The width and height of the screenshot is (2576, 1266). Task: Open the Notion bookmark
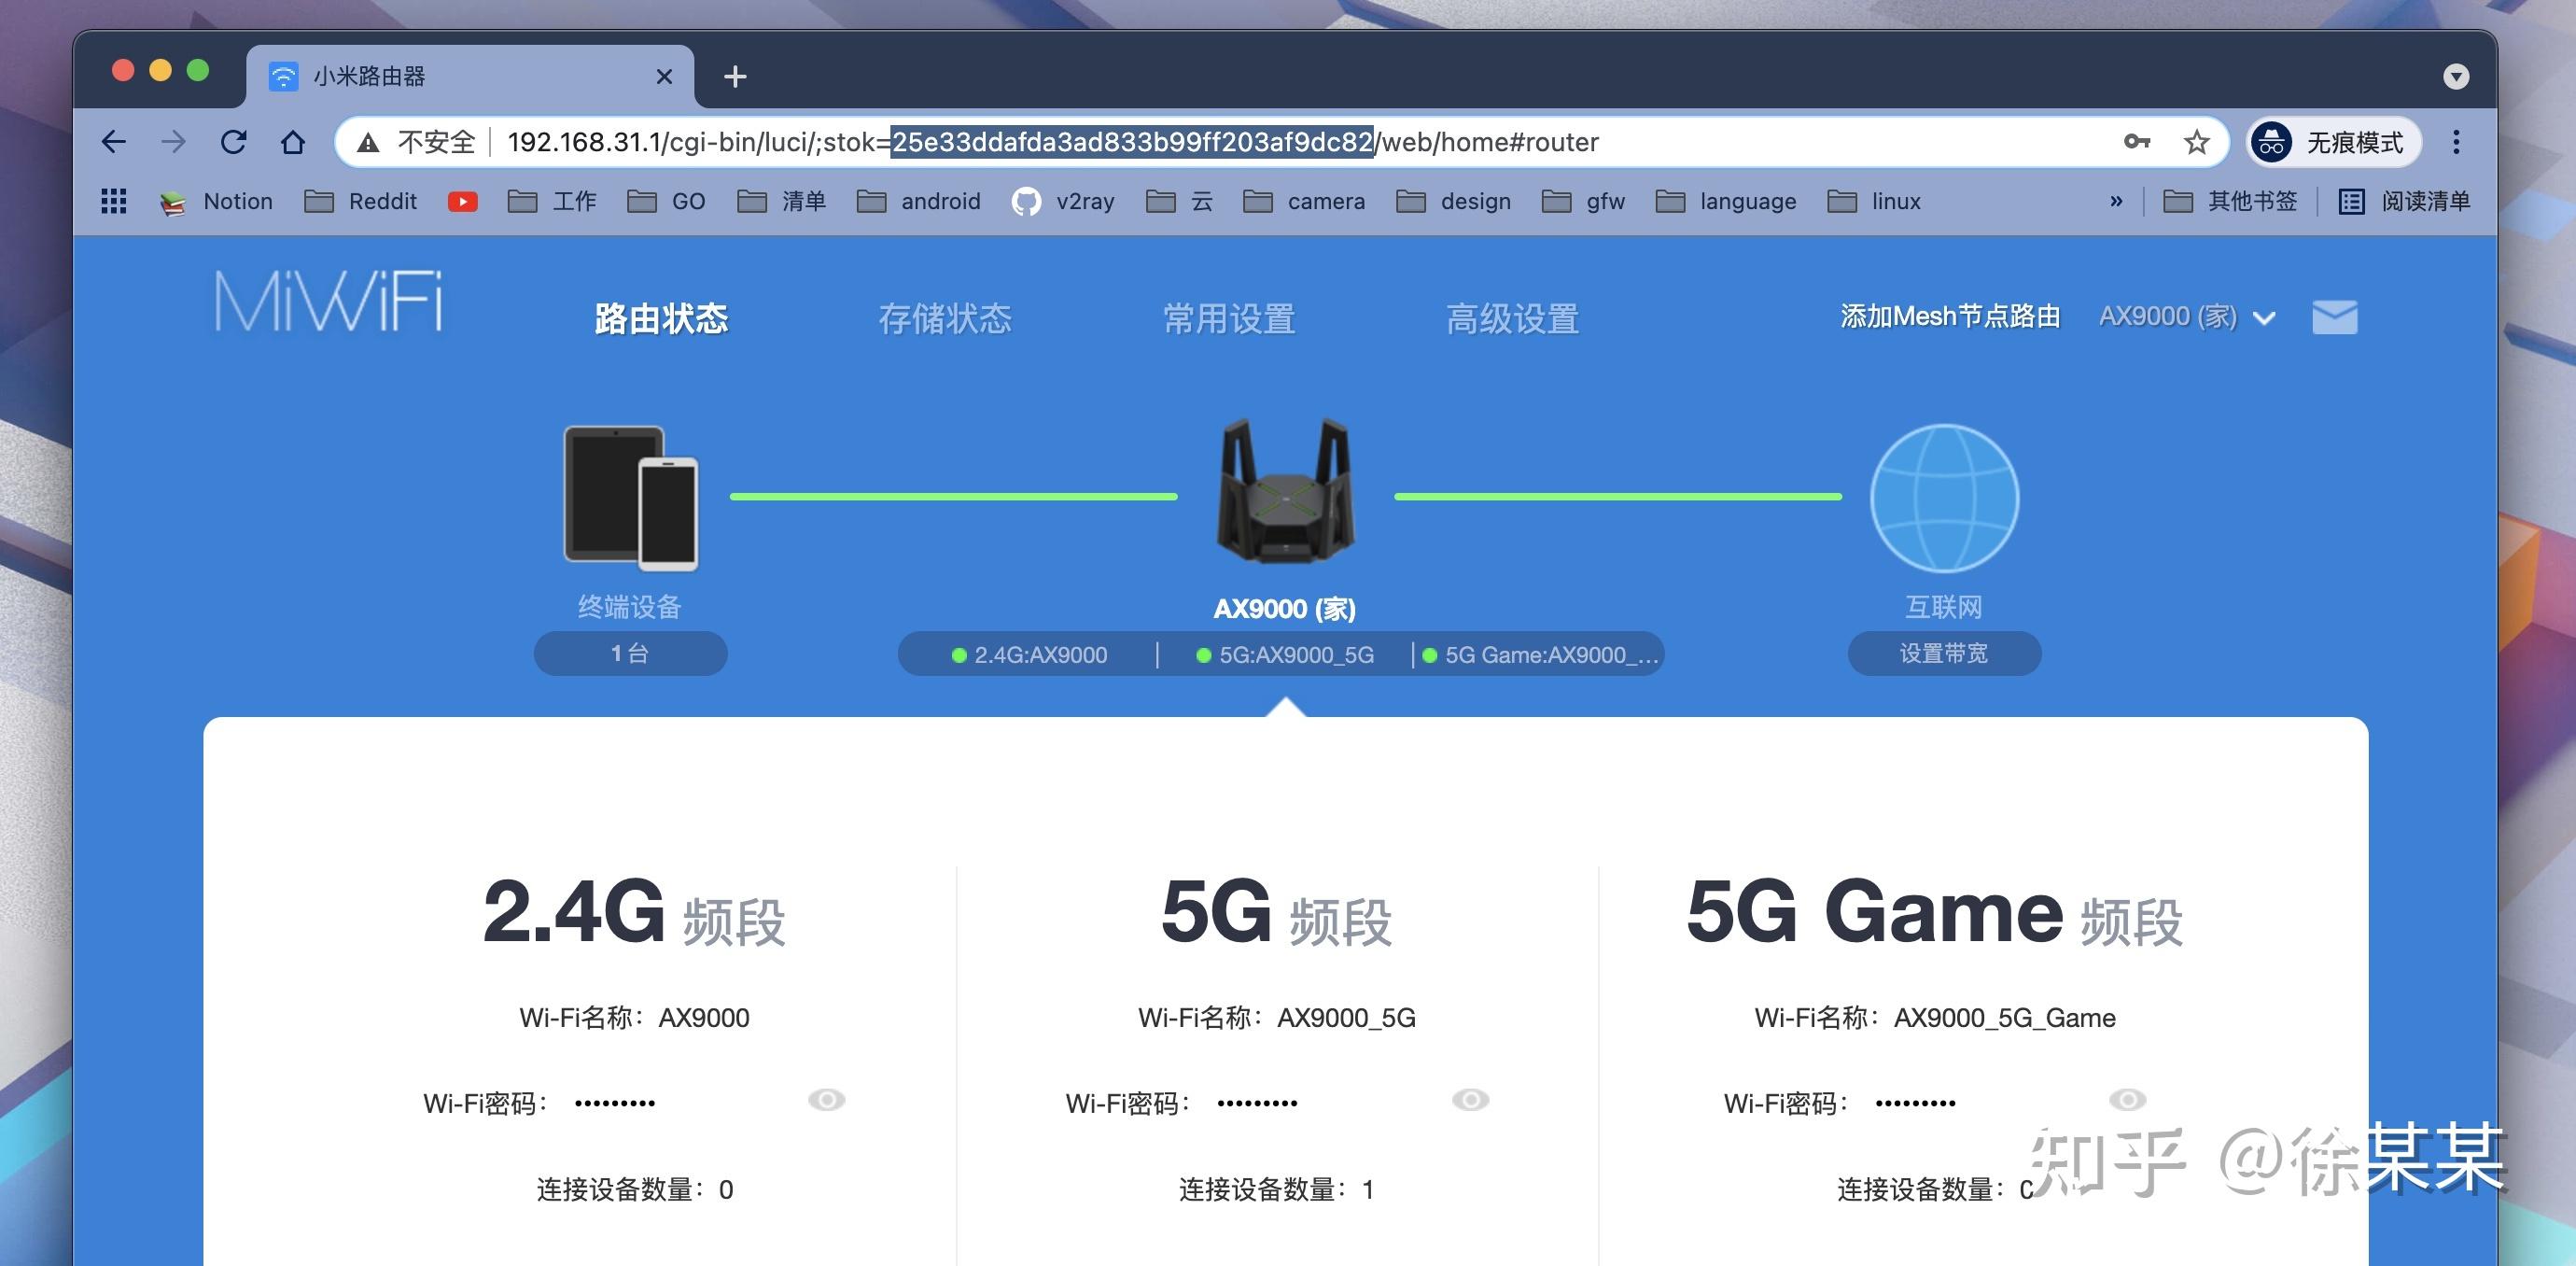point(216,201)
